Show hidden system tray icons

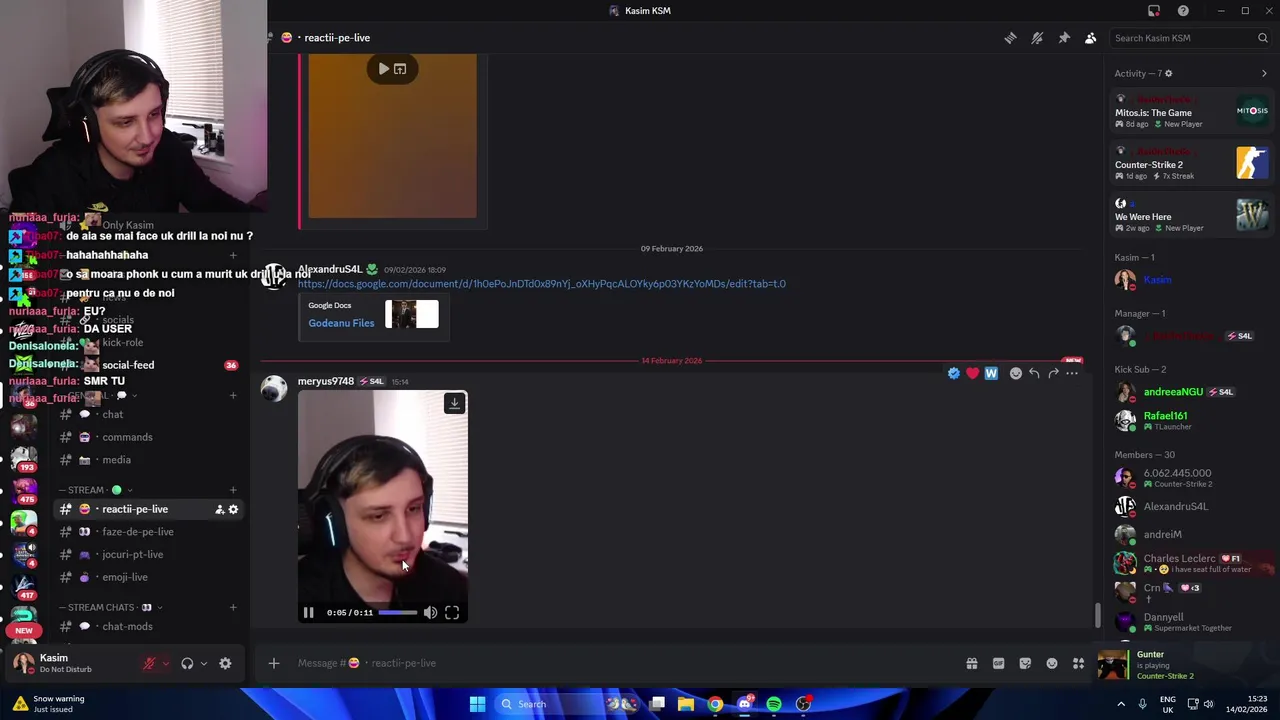click(x=1121, y=704)
